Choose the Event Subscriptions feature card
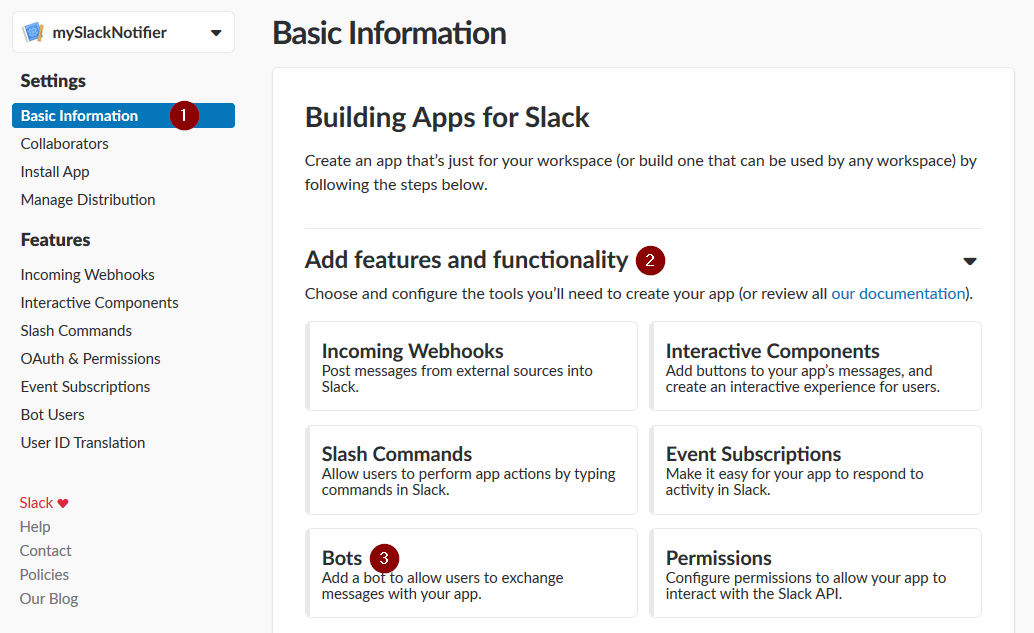Image resolution: width=1034 pixels, height=633 pixels. [816, 469]
